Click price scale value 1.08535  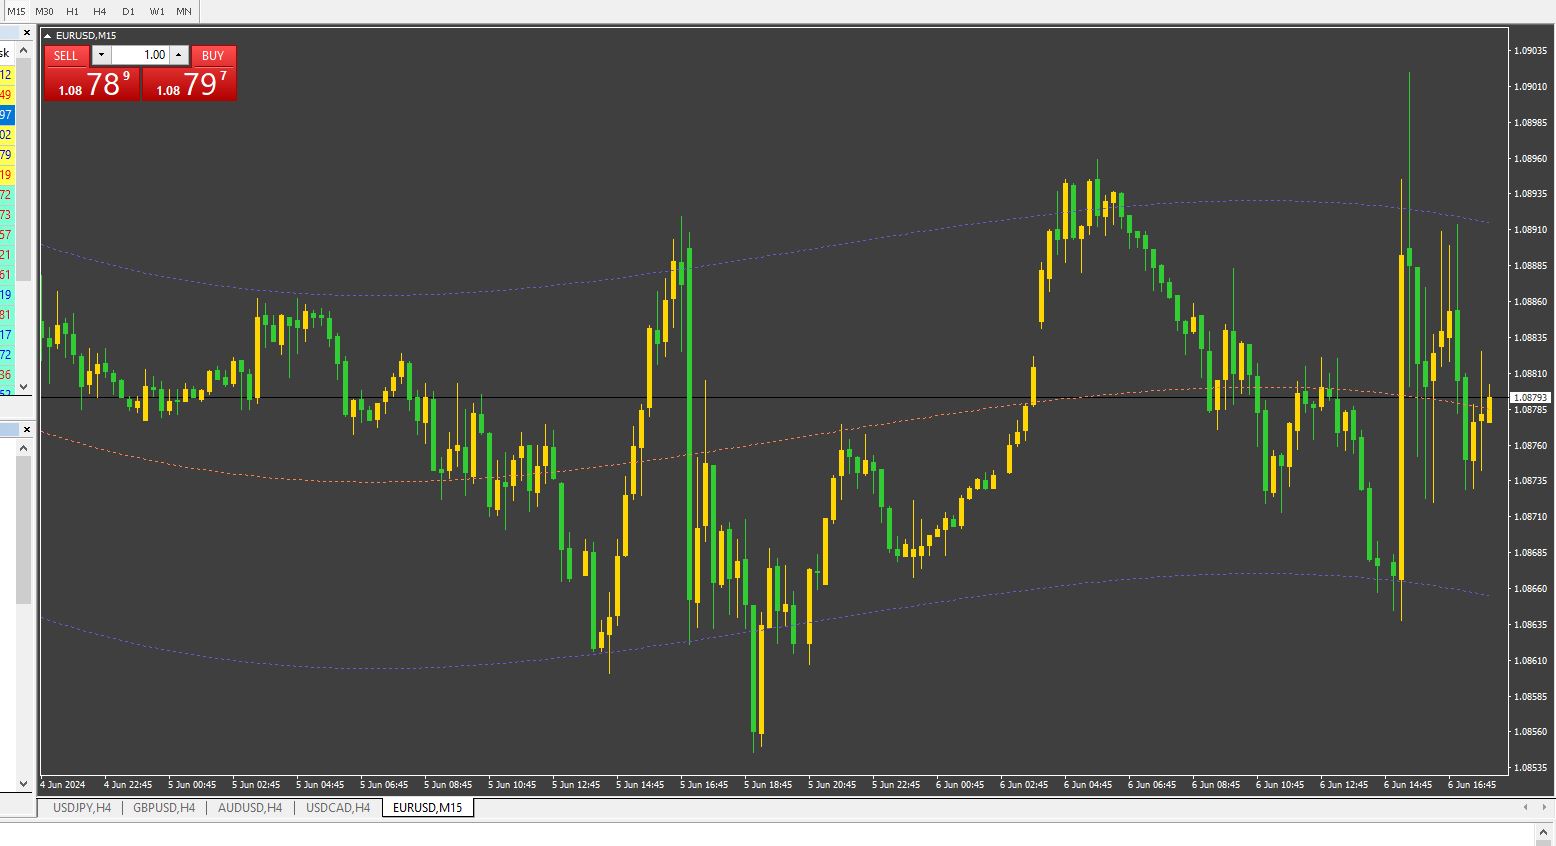pos(1530,768)
